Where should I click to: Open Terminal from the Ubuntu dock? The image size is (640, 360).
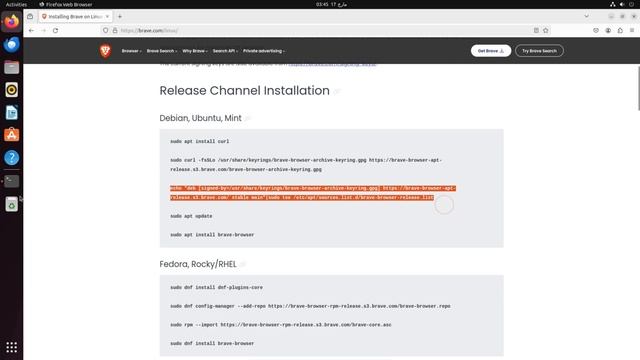[11, 181]
